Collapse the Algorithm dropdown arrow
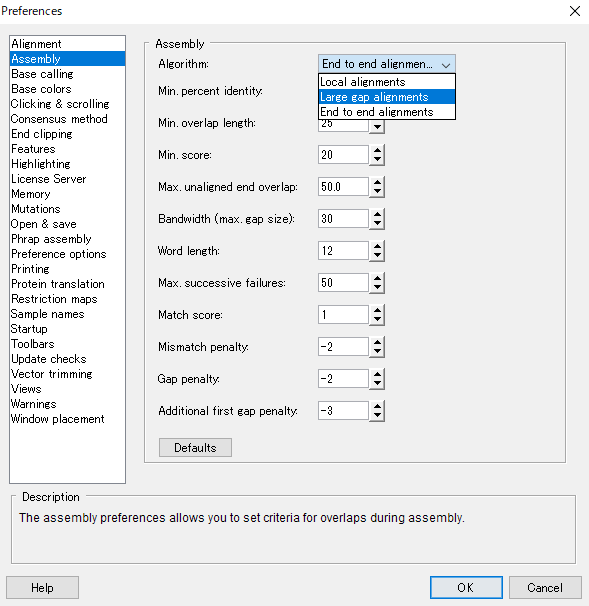 click(x=446, y=65)
